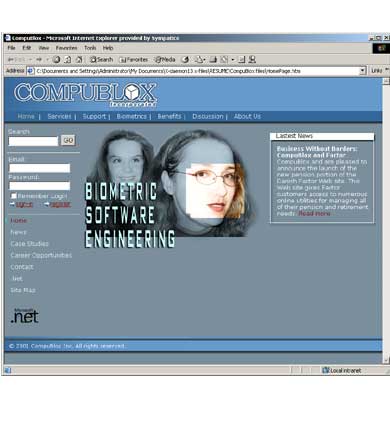Click the Local intranet zone icon
Image resolution: width=390 pixels, height=428 pixels.
326,370
